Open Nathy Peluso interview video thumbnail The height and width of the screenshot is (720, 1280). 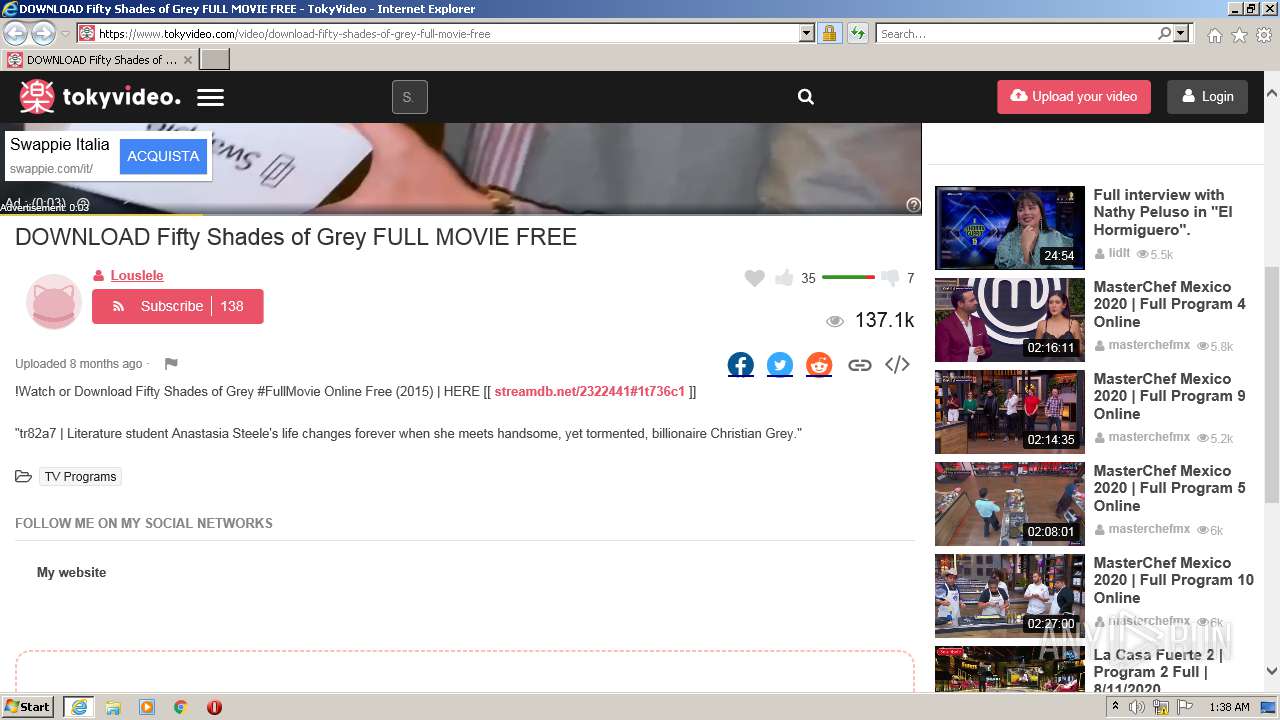(x=1010, y=228)
